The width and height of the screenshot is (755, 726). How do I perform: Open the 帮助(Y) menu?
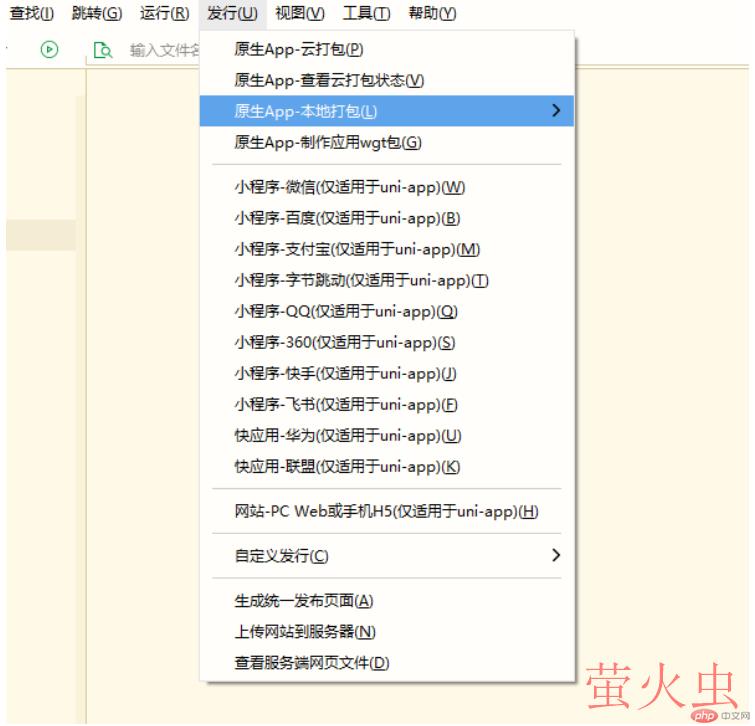[432, 13]
